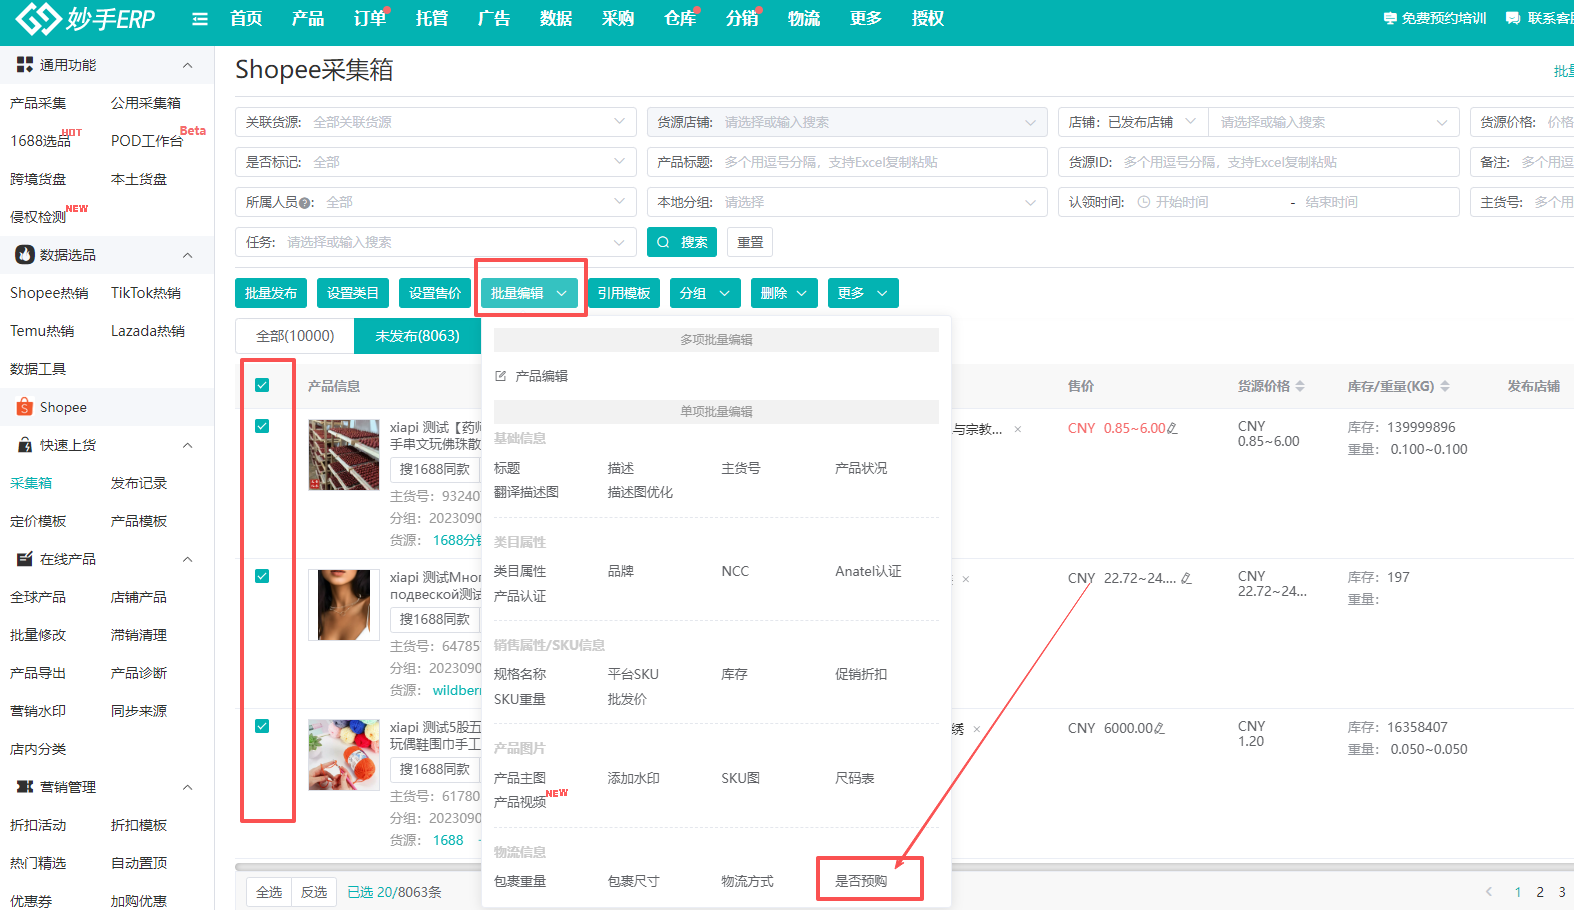Click into the 货源ID input field
Viewport: 1574px width, 910px height.
point(1259,162)
